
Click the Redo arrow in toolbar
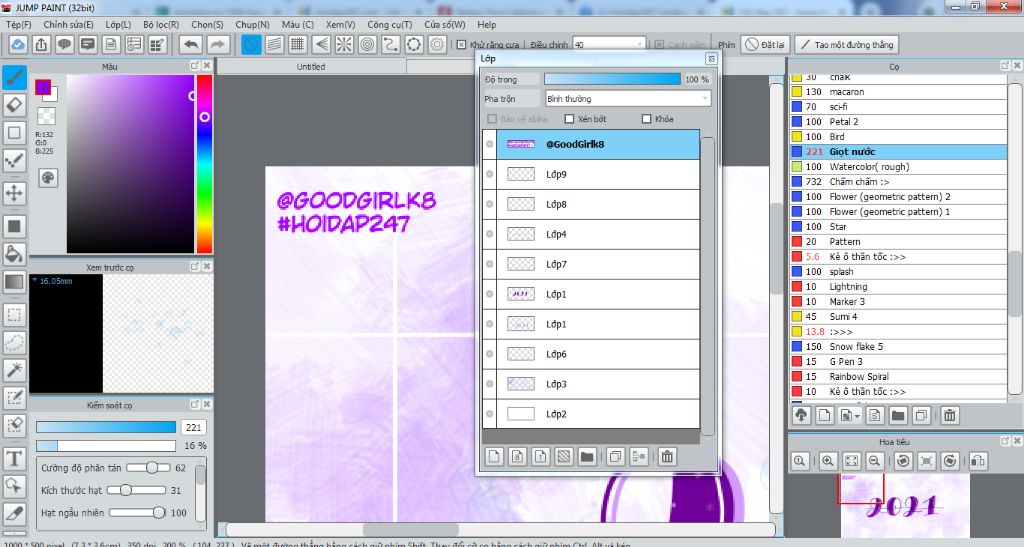click(218, 44)
